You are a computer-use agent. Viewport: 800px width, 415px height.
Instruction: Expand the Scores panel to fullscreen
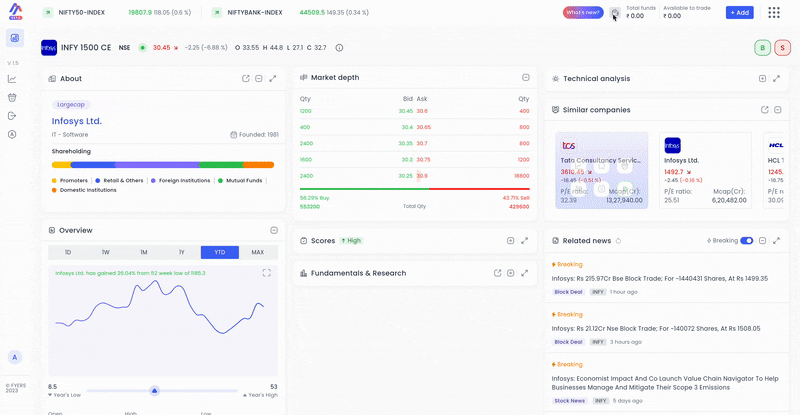tap(524, 240)
